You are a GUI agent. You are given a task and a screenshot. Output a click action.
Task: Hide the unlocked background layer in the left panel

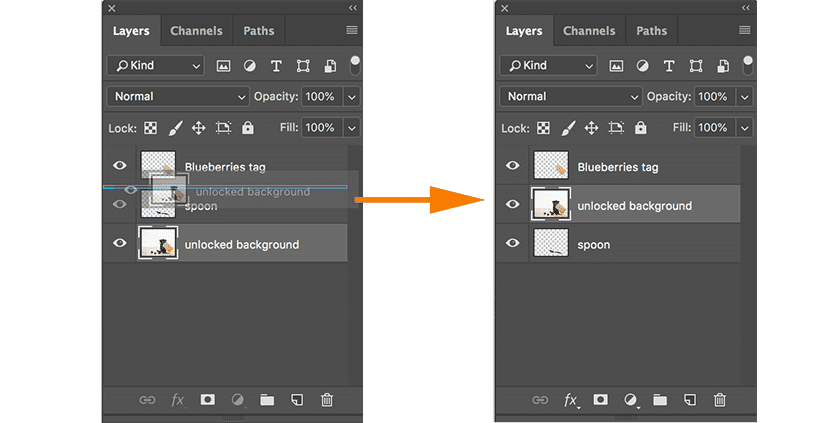coord(120,243)
